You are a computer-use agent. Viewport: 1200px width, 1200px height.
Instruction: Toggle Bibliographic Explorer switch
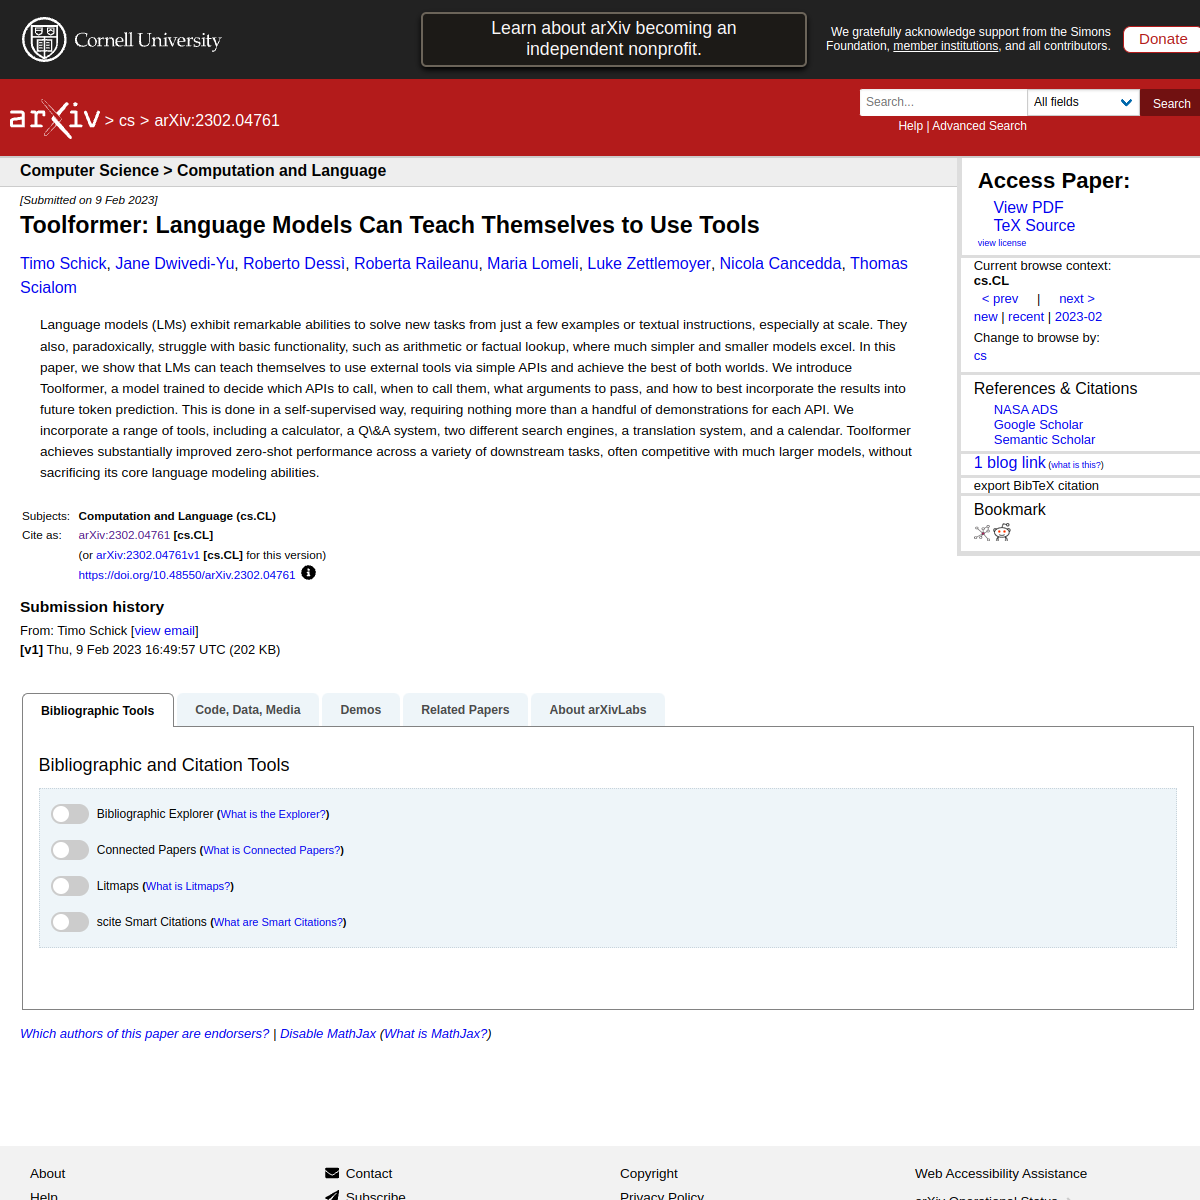70,814
